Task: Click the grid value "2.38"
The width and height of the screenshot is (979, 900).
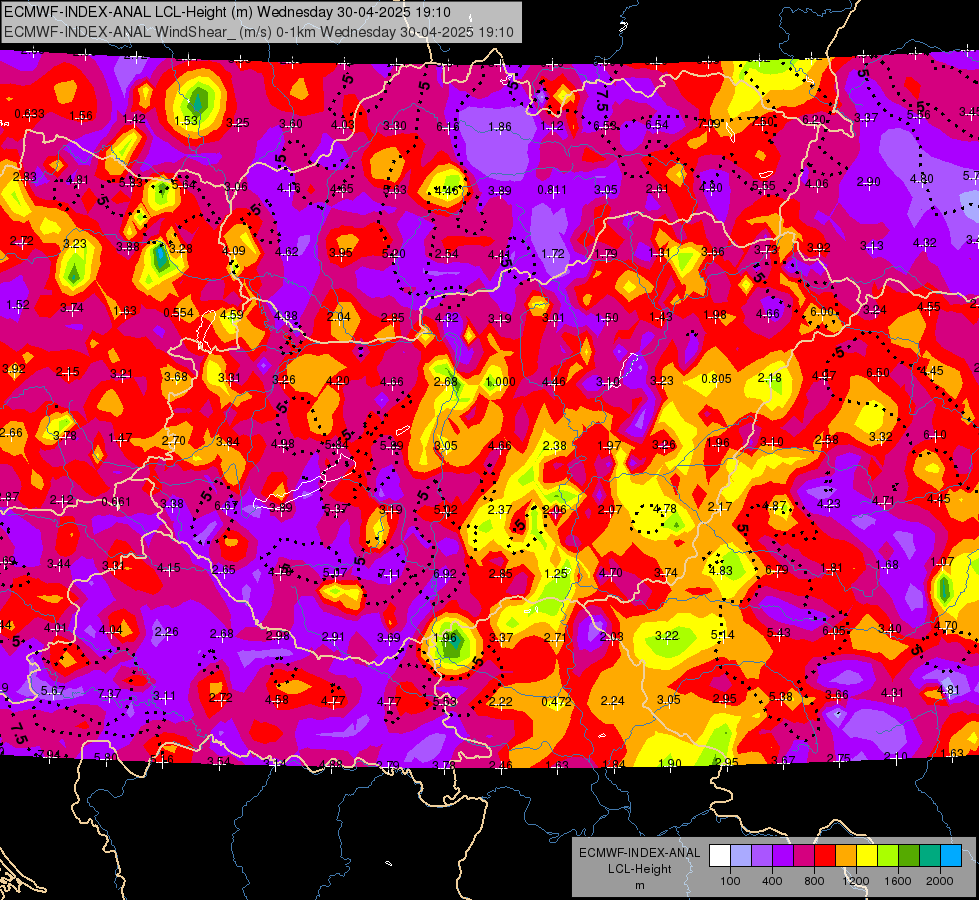Action: (554, 445)
